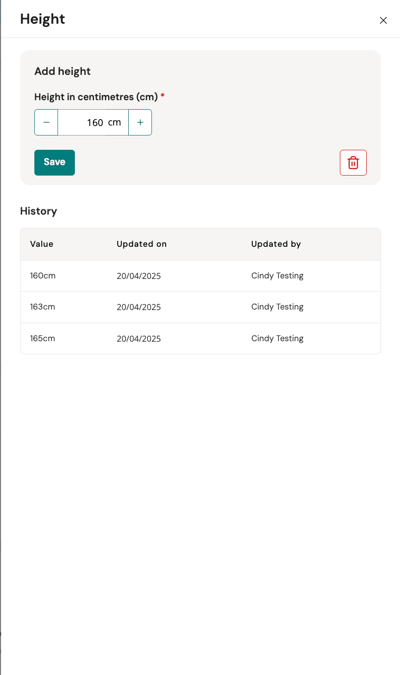Click the cm unit inside the input
The width and height of the screenshot is (400, 675).
pyautogui.click(x=114, y=123)
